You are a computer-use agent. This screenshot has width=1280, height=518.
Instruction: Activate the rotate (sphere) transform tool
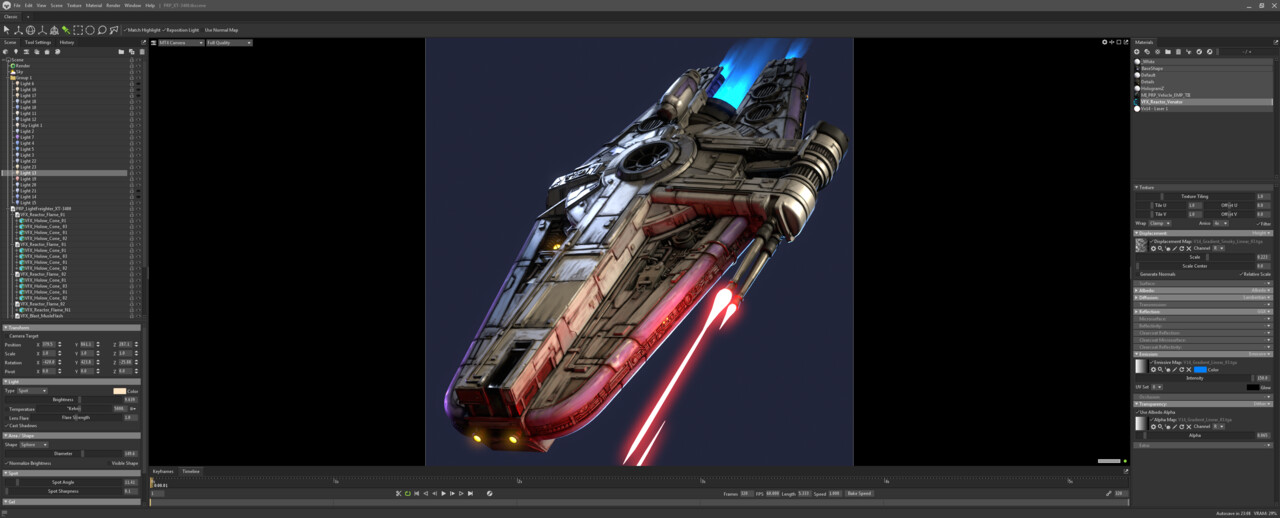[30, 30]
